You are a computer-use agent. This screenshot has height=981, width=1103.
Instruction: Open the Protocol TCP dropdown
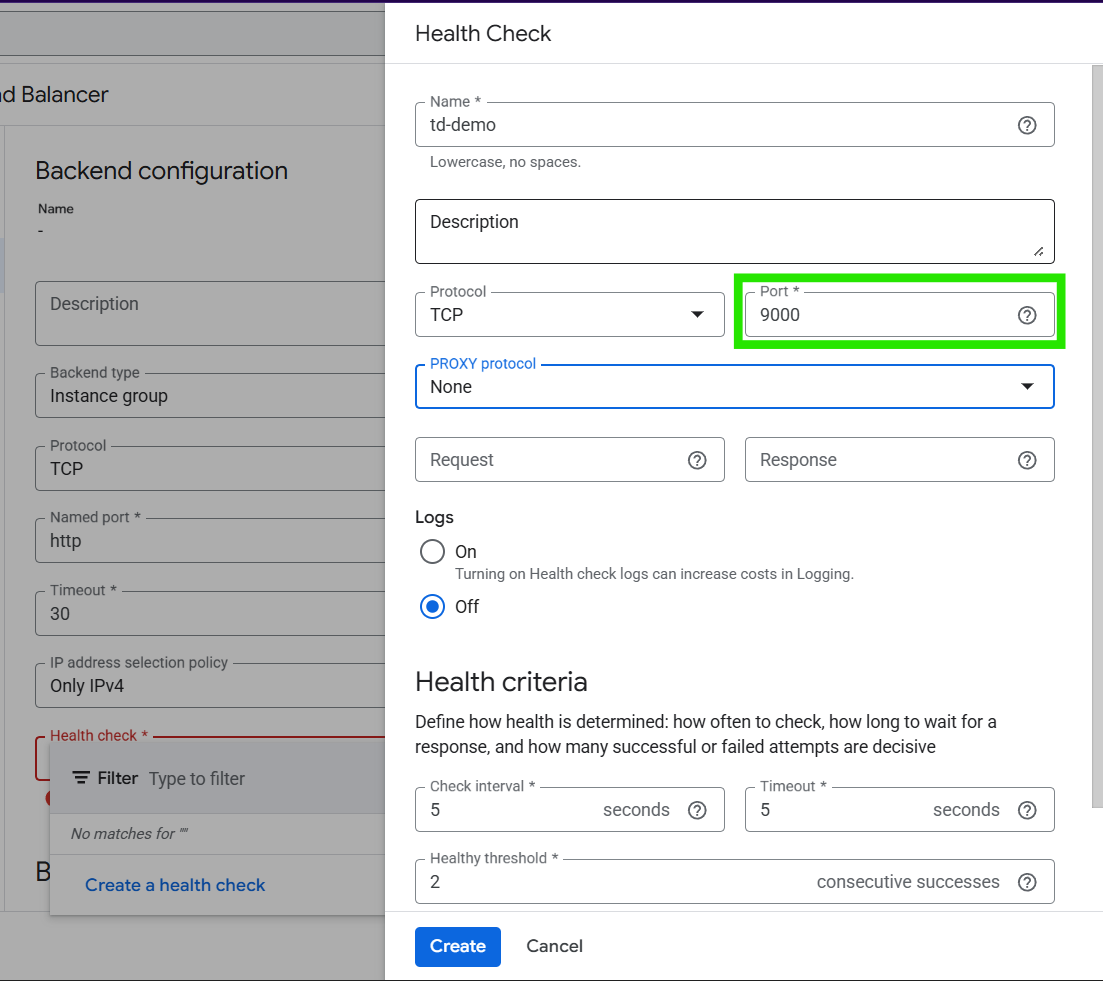pyautogui.click(x=569, y=315)
